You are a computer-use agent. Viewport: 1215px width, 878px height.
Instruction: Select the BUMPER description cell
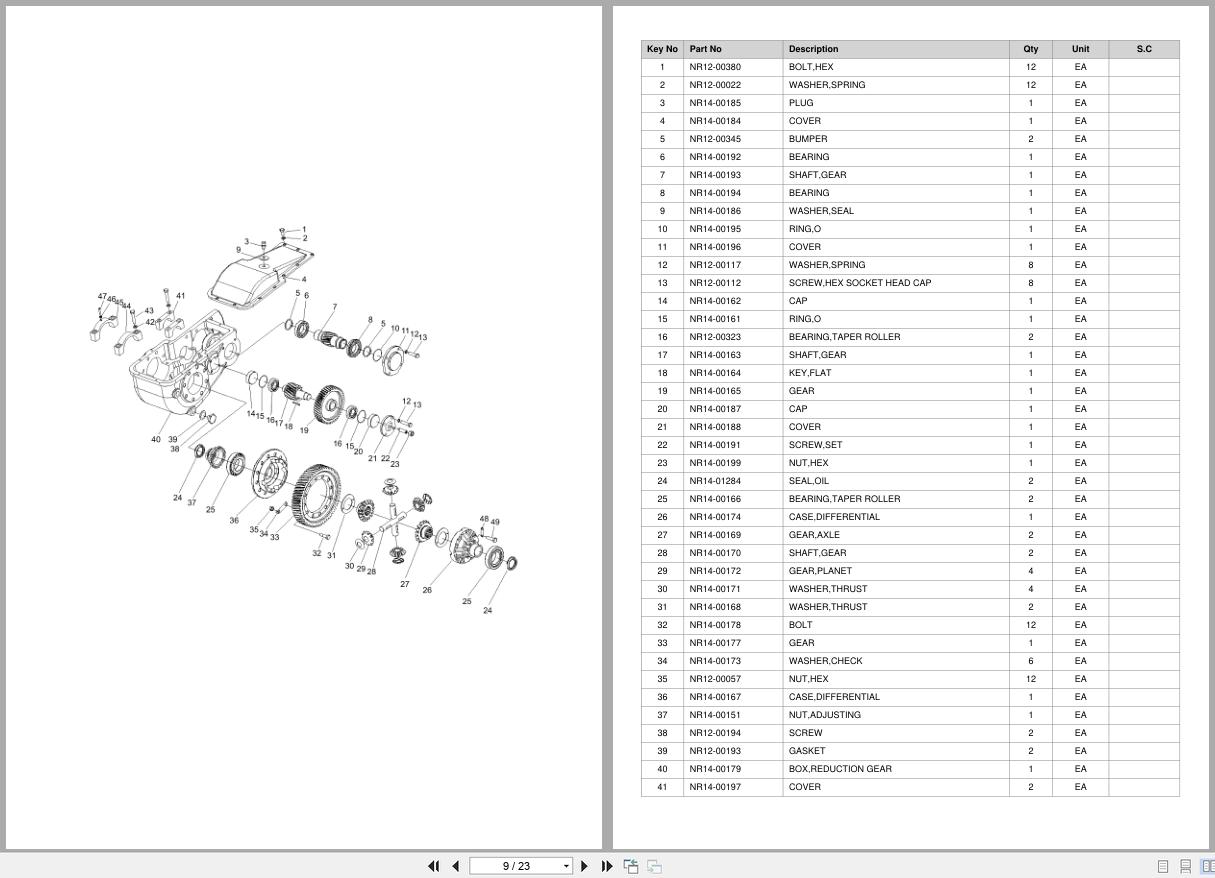[896, 139]
